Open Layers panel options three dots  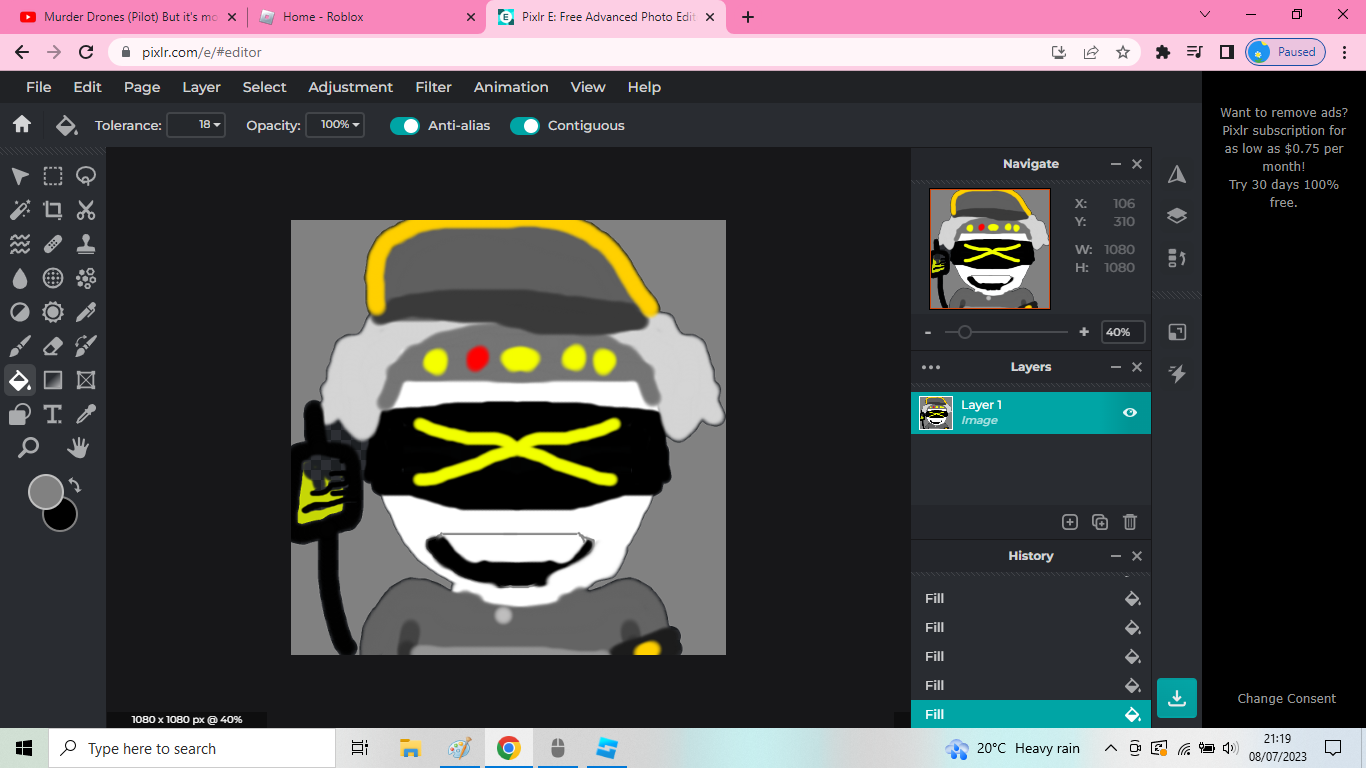click(931, 367)
